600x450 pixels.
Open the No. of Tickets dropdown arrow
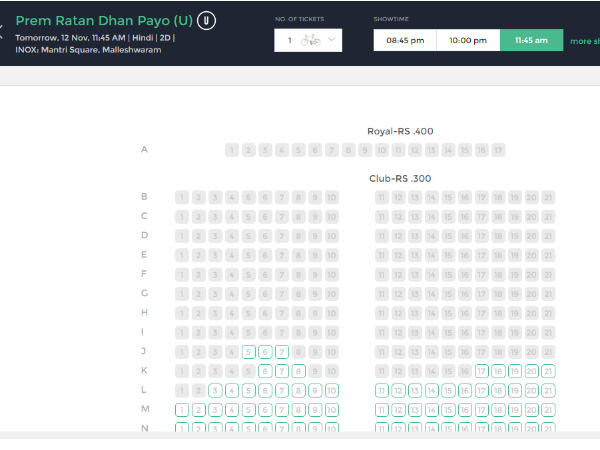(333, 40)
